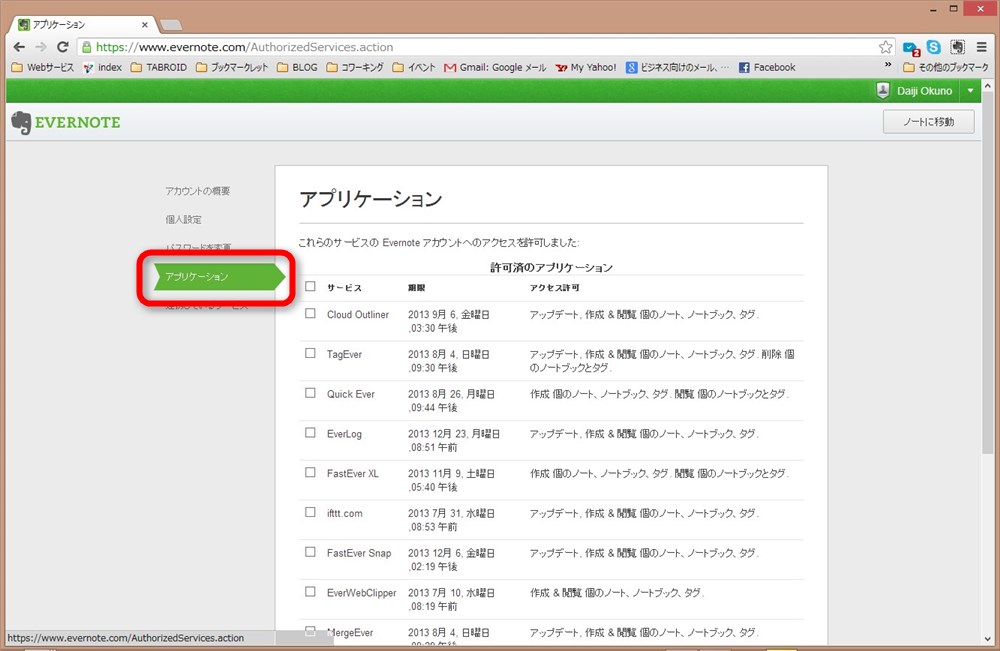Open the イベント bookmark folder
Viewport: 1000px width, 651px height.
[414, 68]
